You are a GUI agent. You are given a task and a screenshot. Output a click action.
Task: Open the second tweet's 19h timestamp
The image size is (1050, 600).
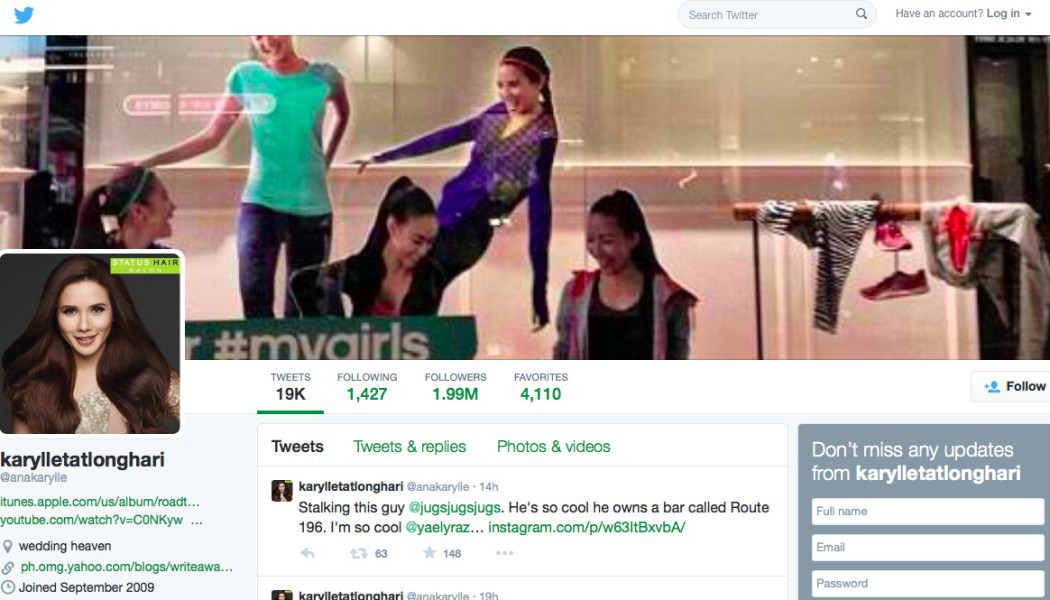489,595
